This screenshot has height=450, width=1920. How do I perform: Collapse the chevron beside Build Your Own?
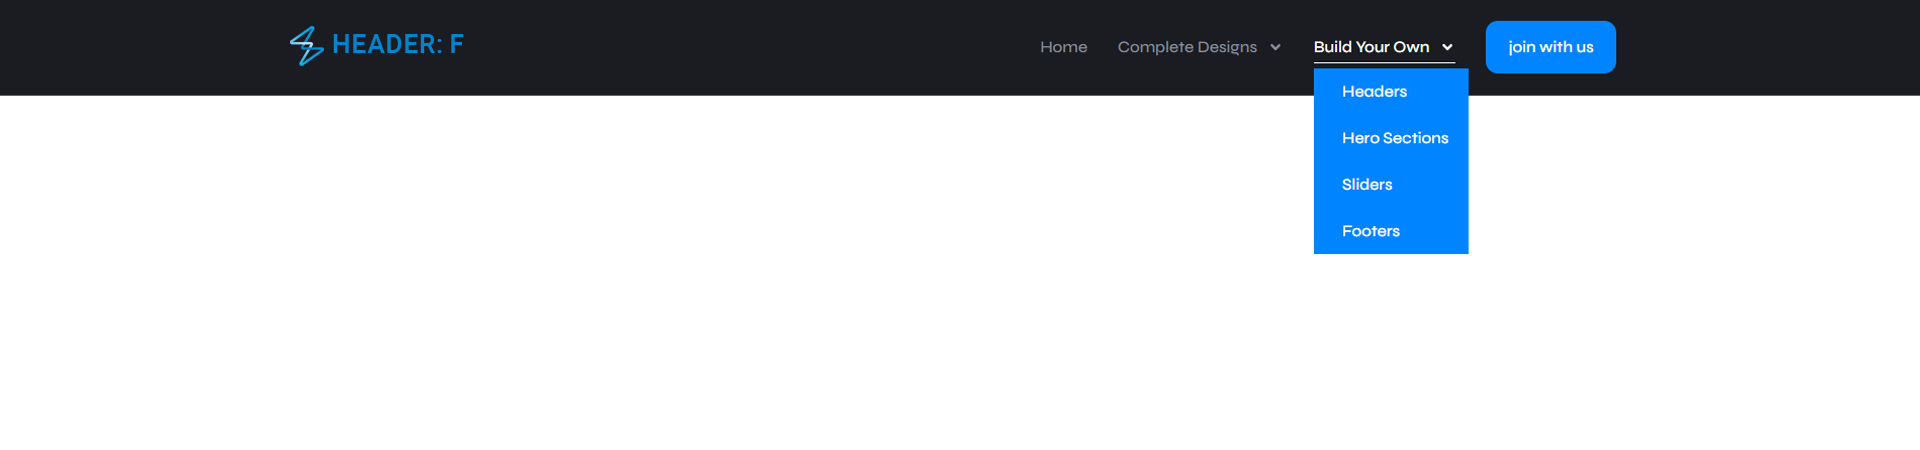click(x=1447, y=47)
